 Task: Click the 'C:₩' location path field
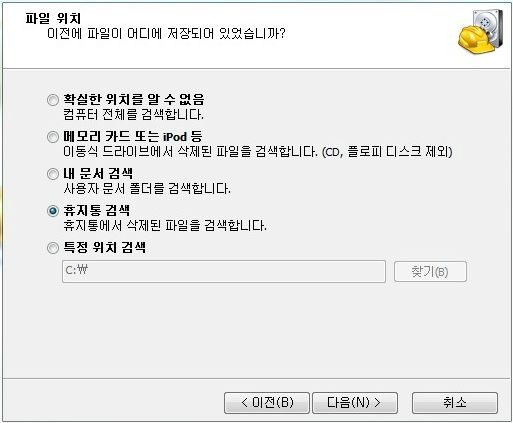[224, 271]
